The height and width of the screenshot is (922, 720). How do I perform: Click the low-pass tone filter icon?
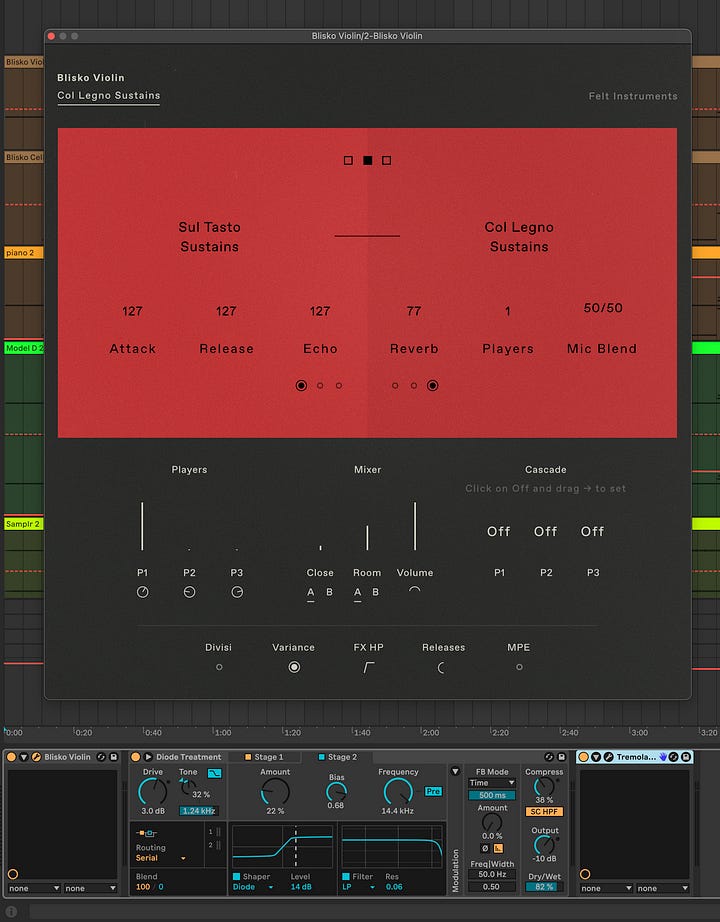pos(214,773)
